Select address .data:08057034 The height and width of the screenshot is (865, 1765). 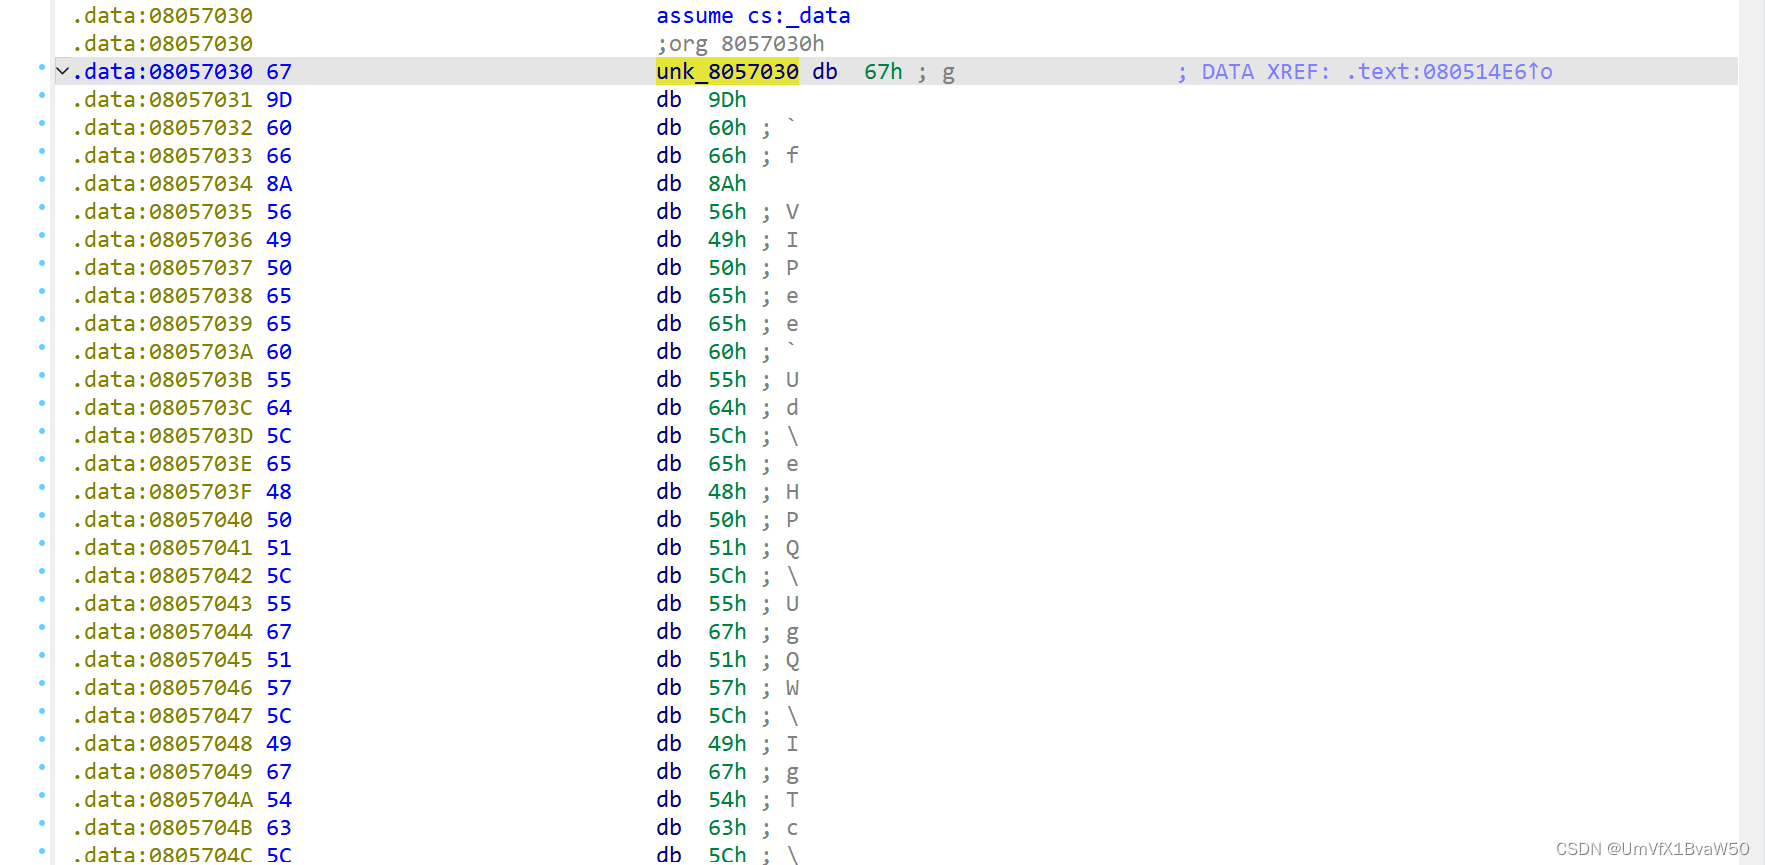coord(162,183)
